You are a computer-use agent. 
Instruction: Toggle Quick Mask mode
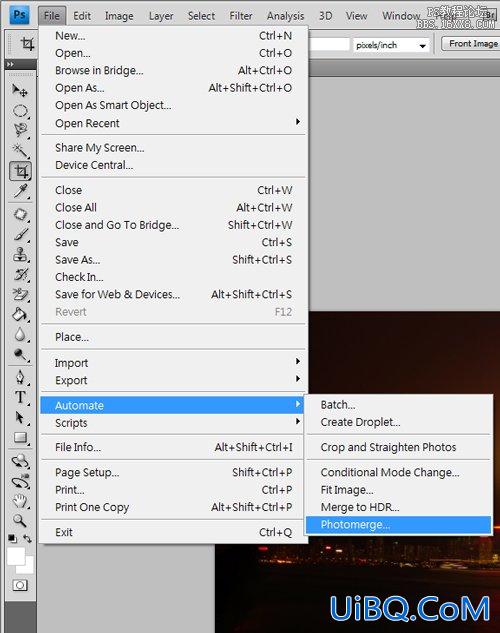coord(20,585)
